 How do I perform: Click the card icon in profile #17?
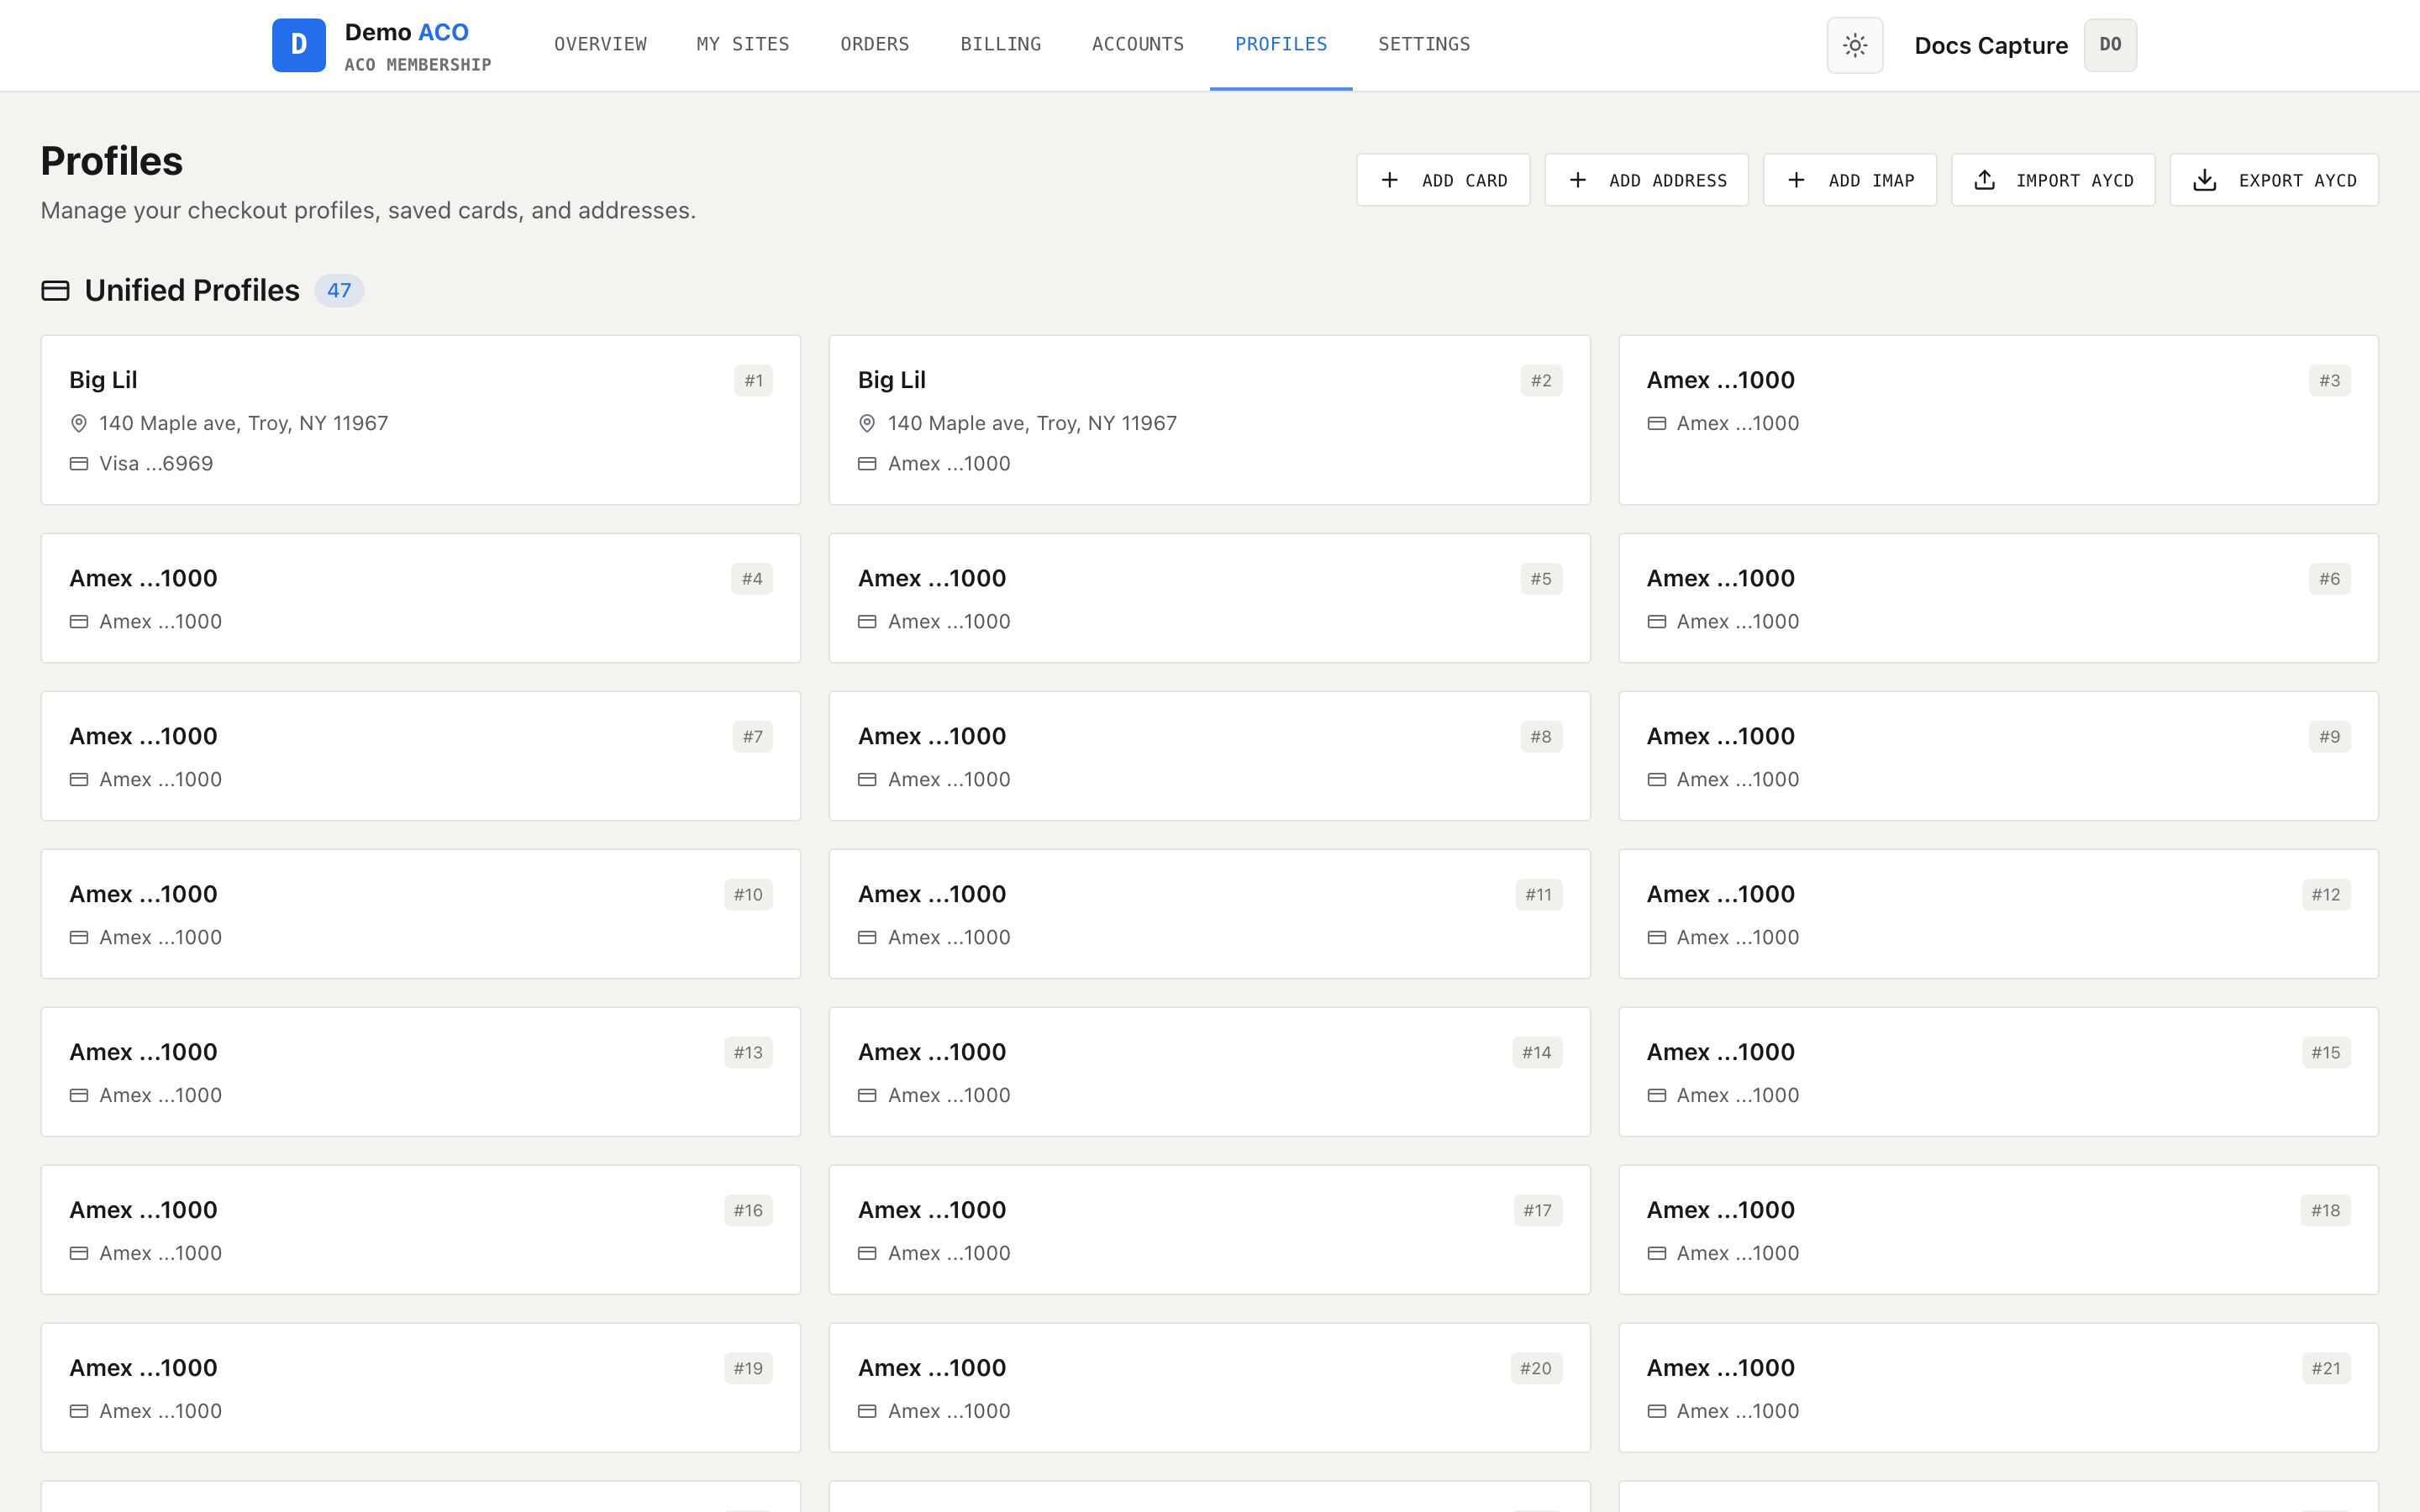pos(867,1254)
